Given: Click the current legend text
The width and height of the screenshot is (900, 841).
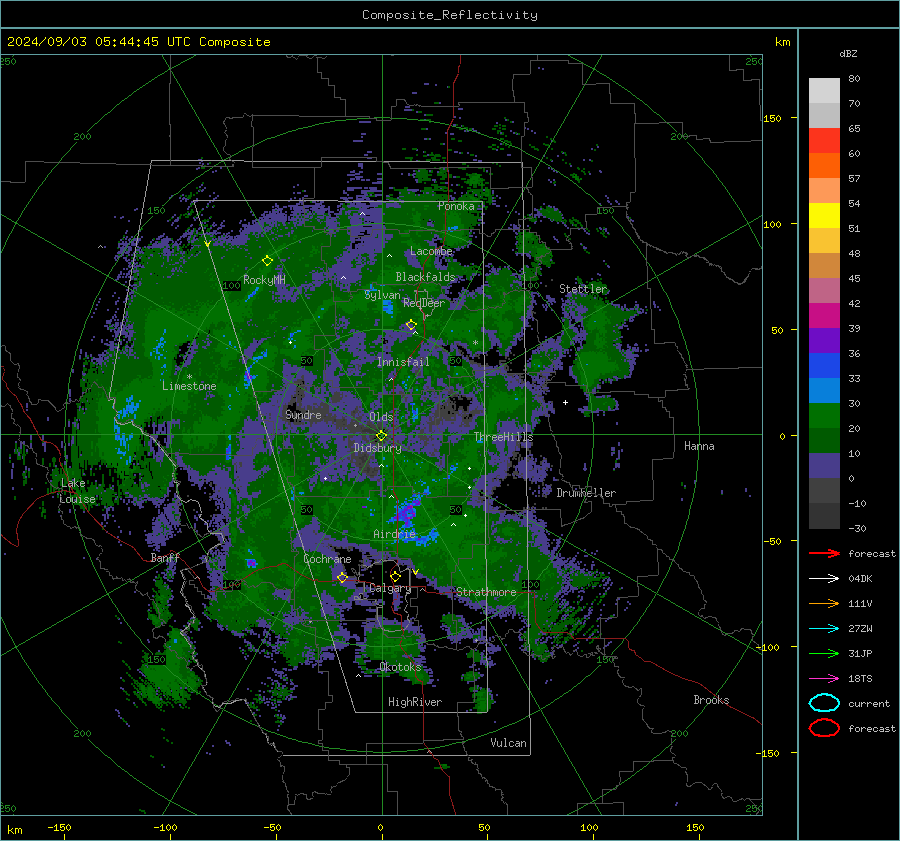Looking at the screenshot, I should [x=869, y=703].
